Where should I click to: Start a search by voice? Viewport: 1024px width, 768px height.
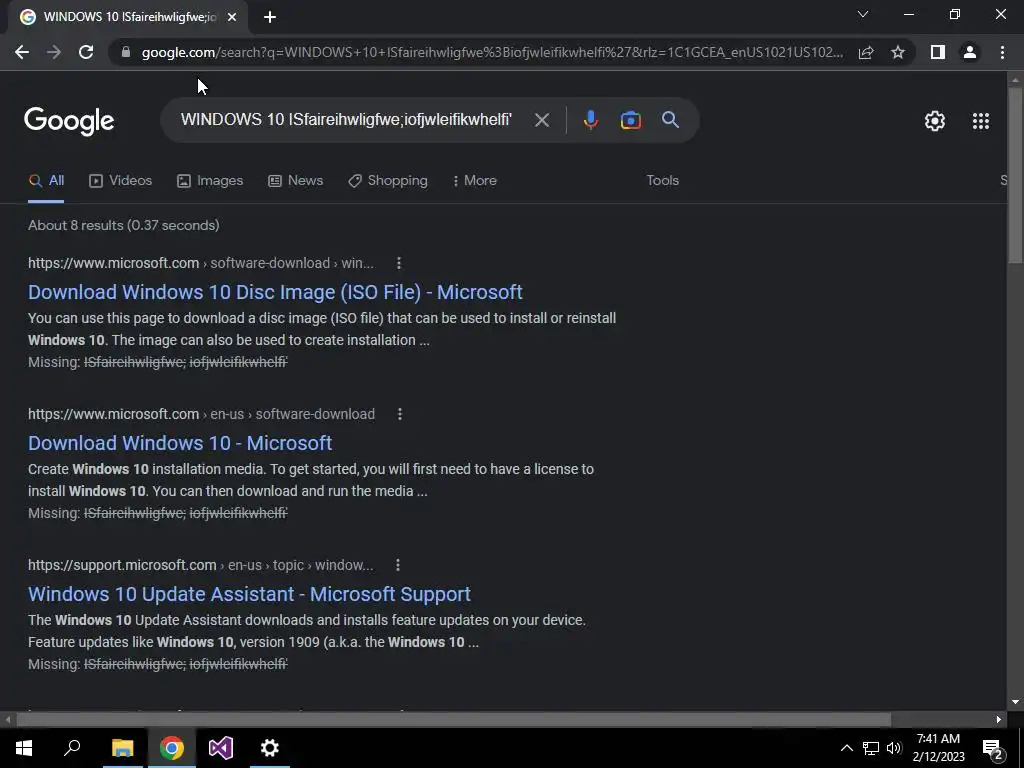590,120
